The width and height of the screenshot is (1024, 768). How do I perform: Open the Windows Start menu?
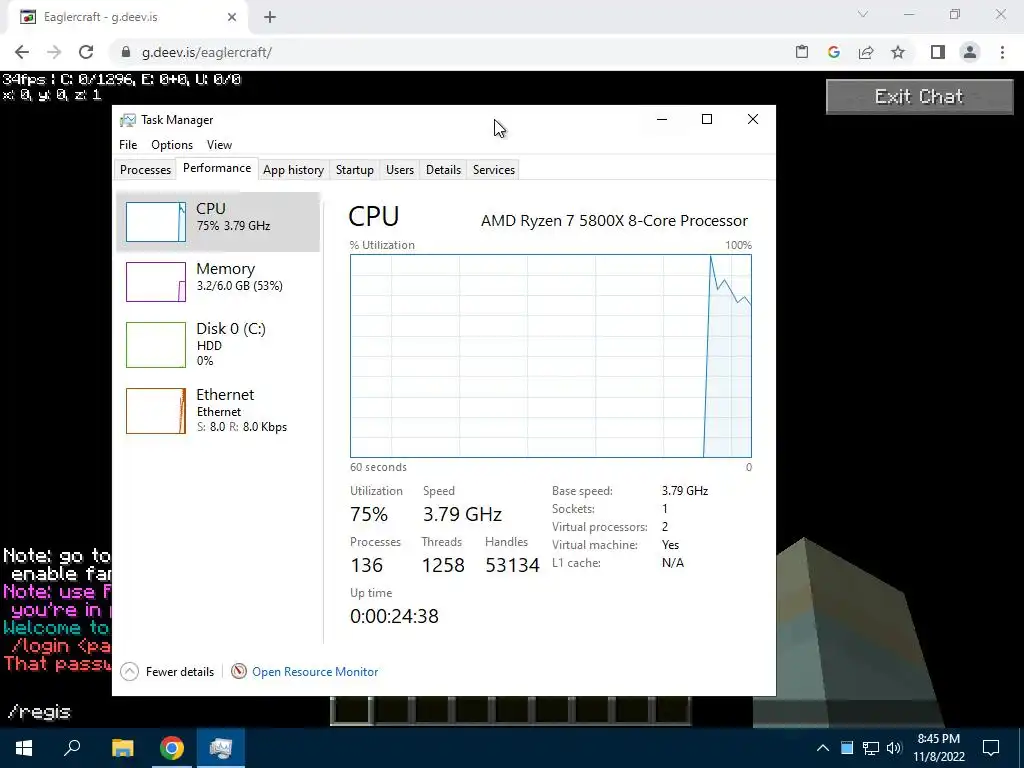click(x=24, y=748)
